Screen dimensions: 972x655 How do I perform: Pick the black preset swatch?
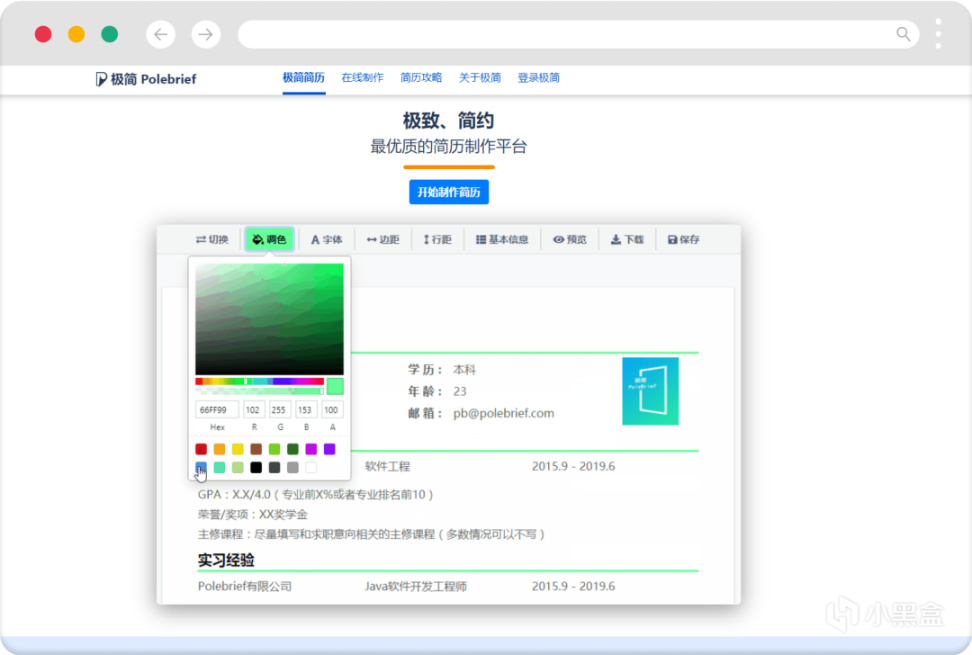(256, 467)
